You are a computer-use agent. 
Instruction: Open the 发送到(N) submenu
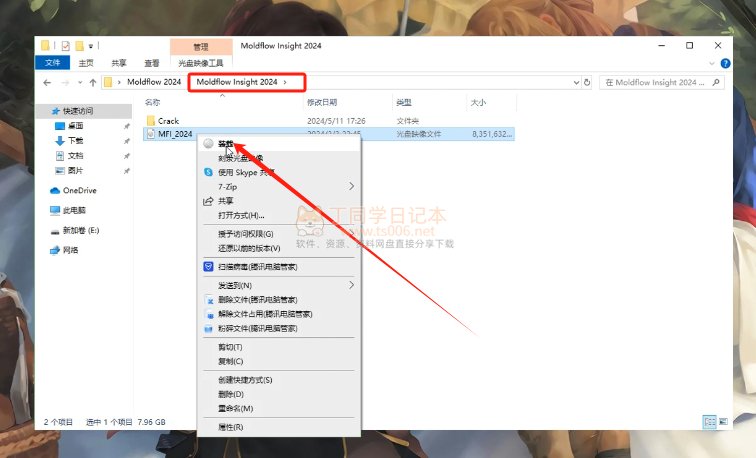(x=279, y=285)
